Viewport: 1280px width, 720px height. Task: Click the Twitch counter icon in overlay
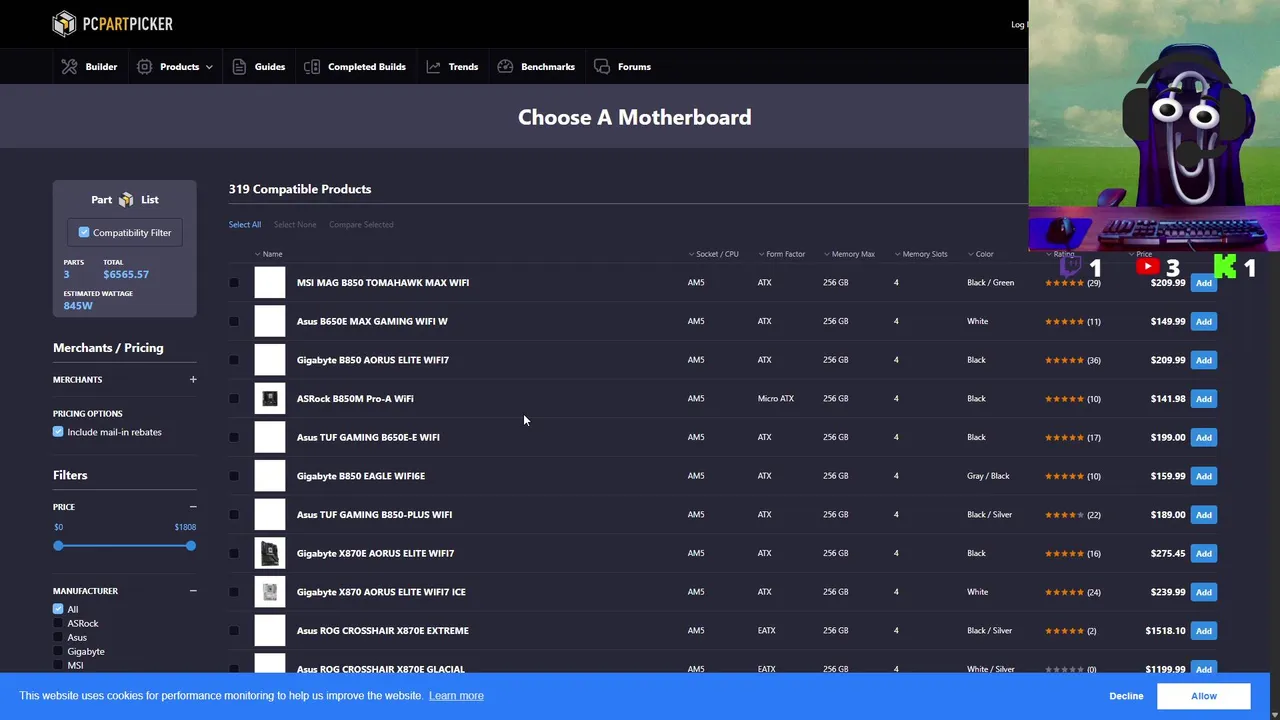click(x=1071, y=267)
